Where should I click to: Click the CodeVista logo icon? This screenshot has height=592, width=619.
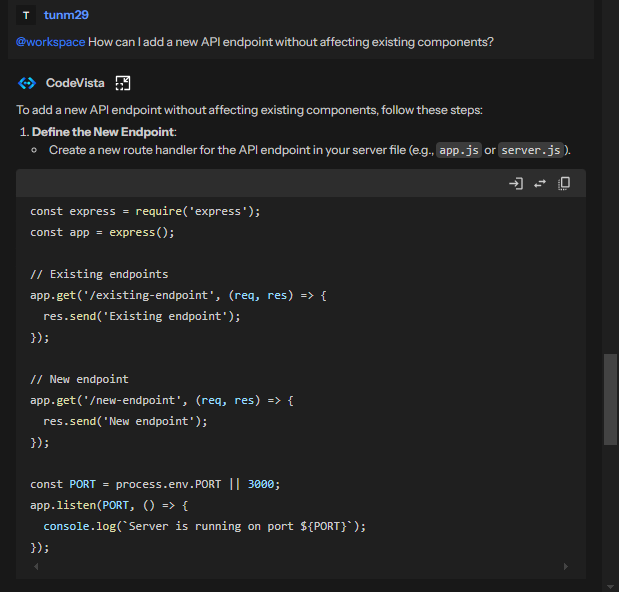point(27,83)
